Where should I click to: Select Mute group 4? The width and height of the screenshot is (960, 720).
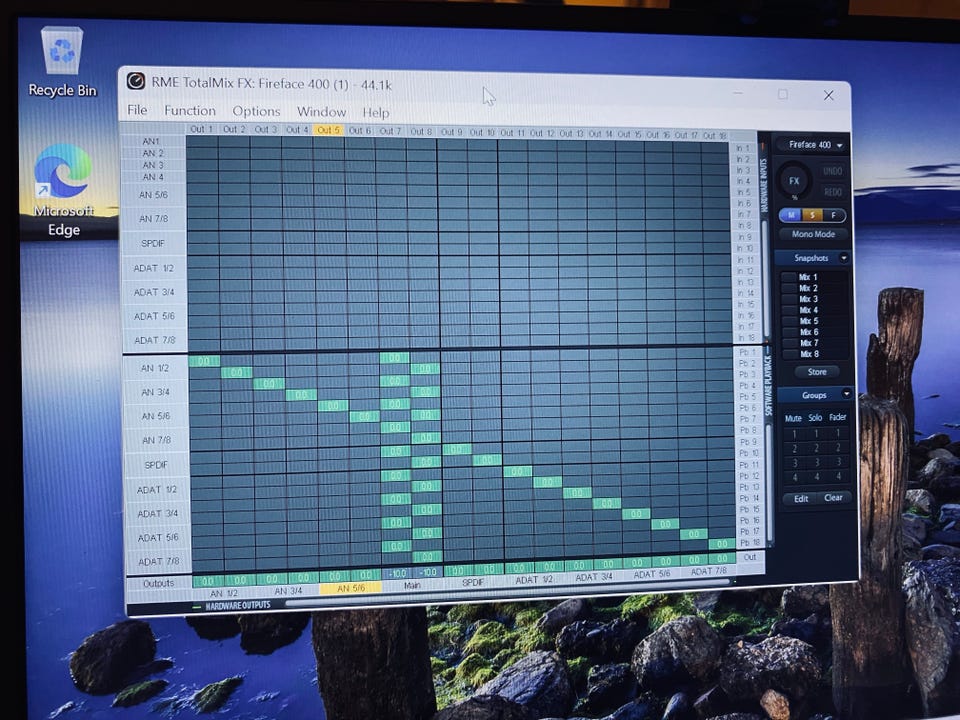coord(795,476)
